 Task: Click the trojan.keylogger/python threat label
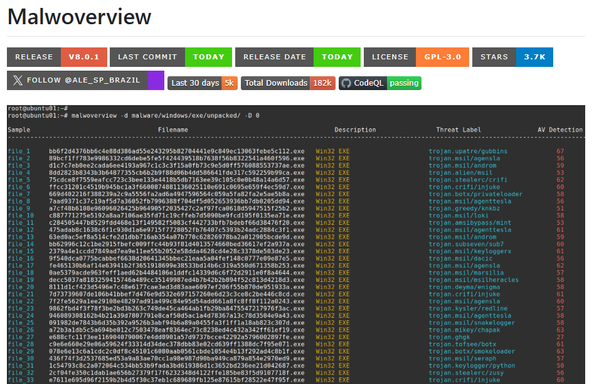click(x=472, y=366)
